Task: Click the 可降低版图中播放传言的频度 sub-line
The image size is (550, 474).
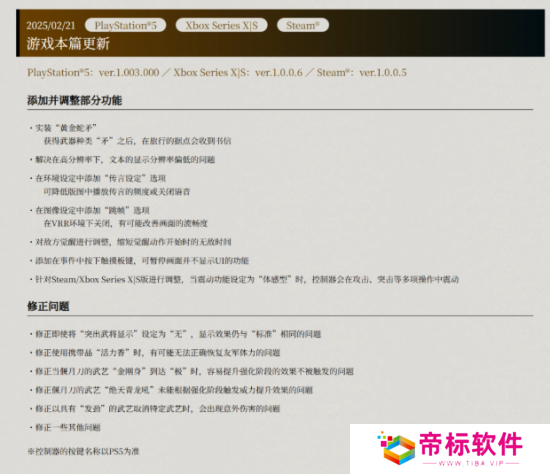Action: pyautogui.click(x=117, y=192)
